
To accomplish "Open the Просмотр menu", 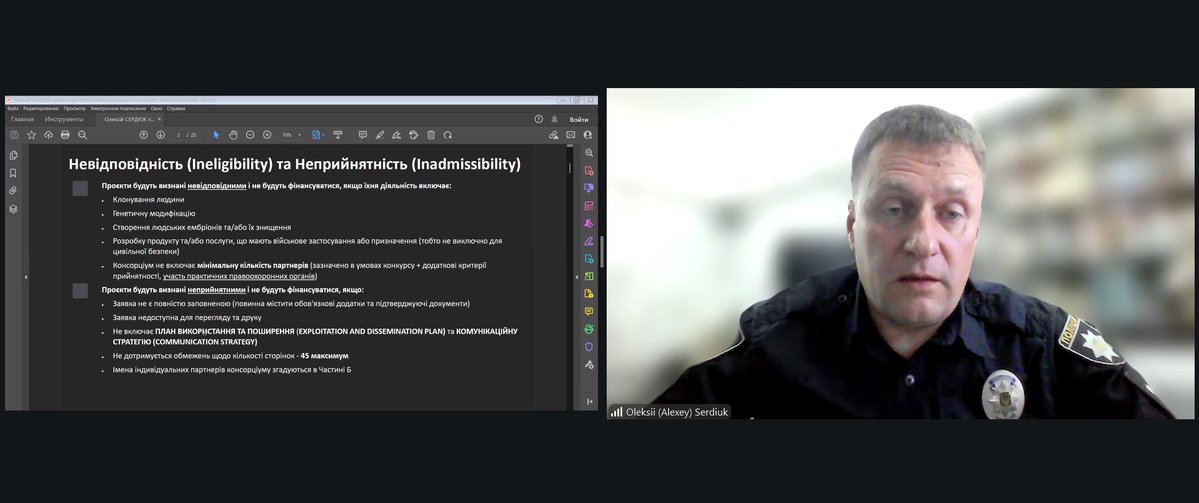I will [x=75, y=109].
